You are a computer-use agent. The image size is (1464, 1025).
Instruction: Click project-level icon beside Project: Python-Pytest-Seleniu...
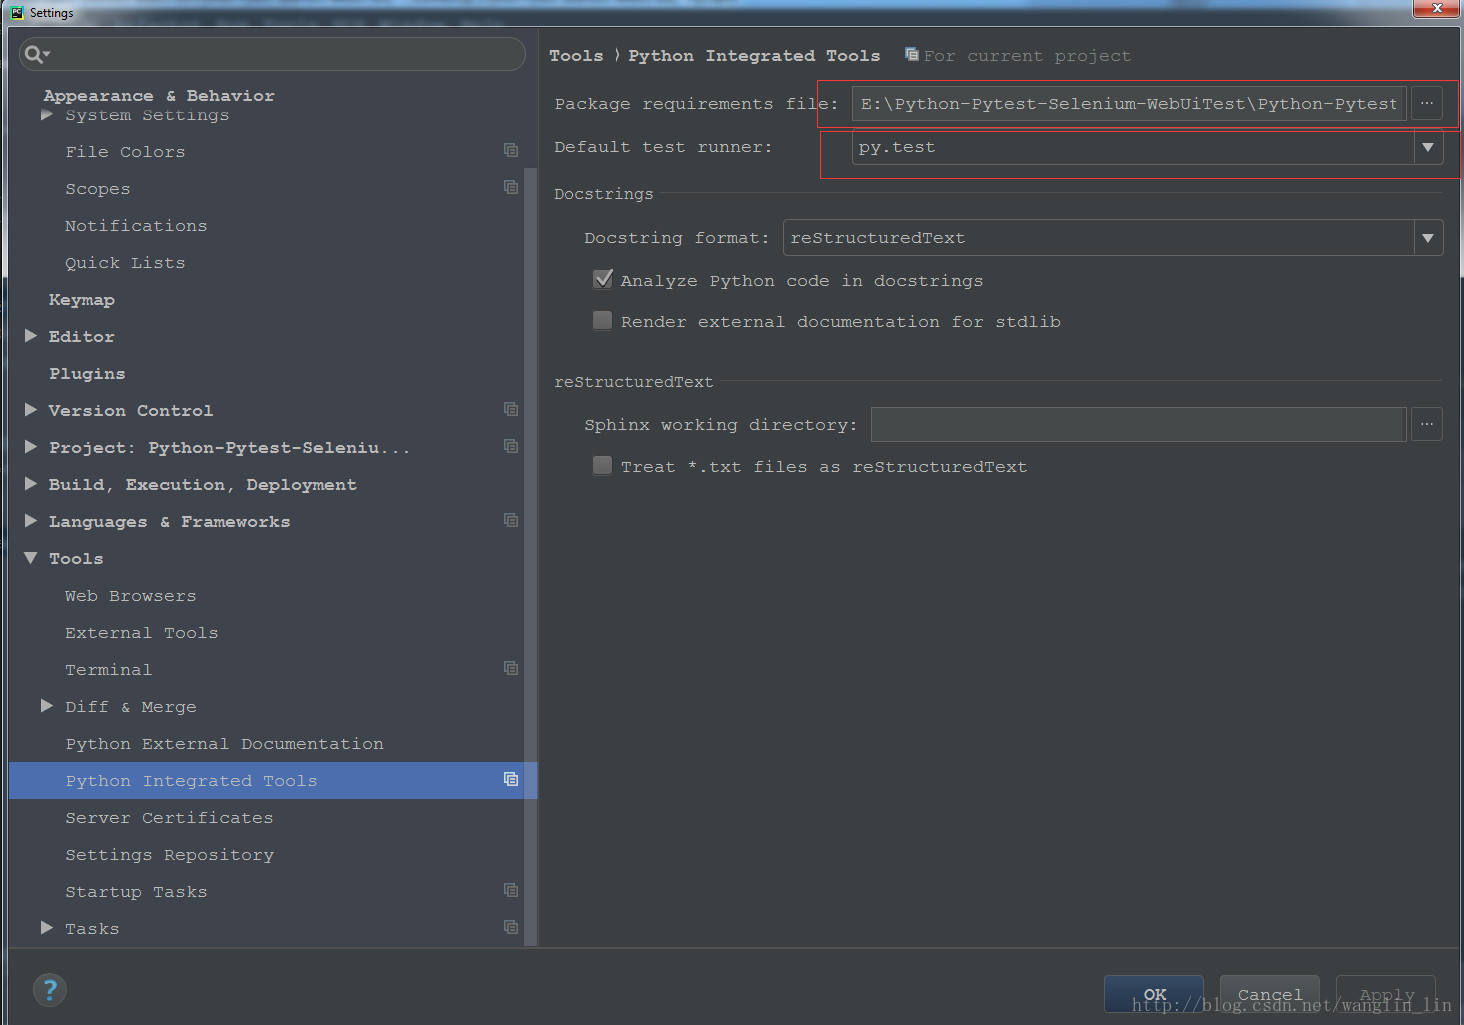[x=511, y=446]
